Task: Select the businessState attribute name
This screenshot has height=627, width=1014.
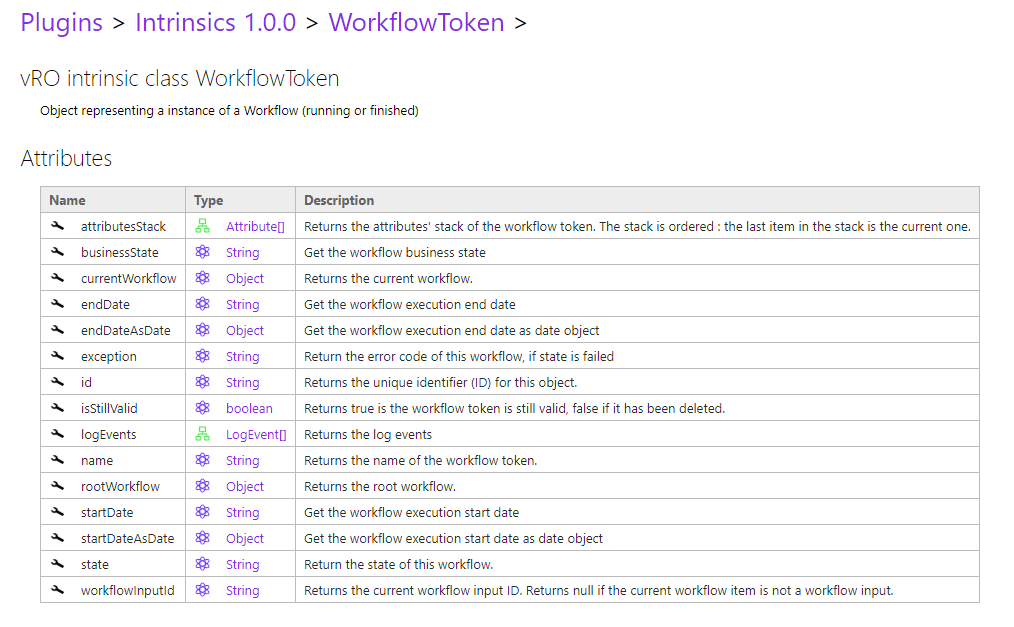Action: (120, 252)
